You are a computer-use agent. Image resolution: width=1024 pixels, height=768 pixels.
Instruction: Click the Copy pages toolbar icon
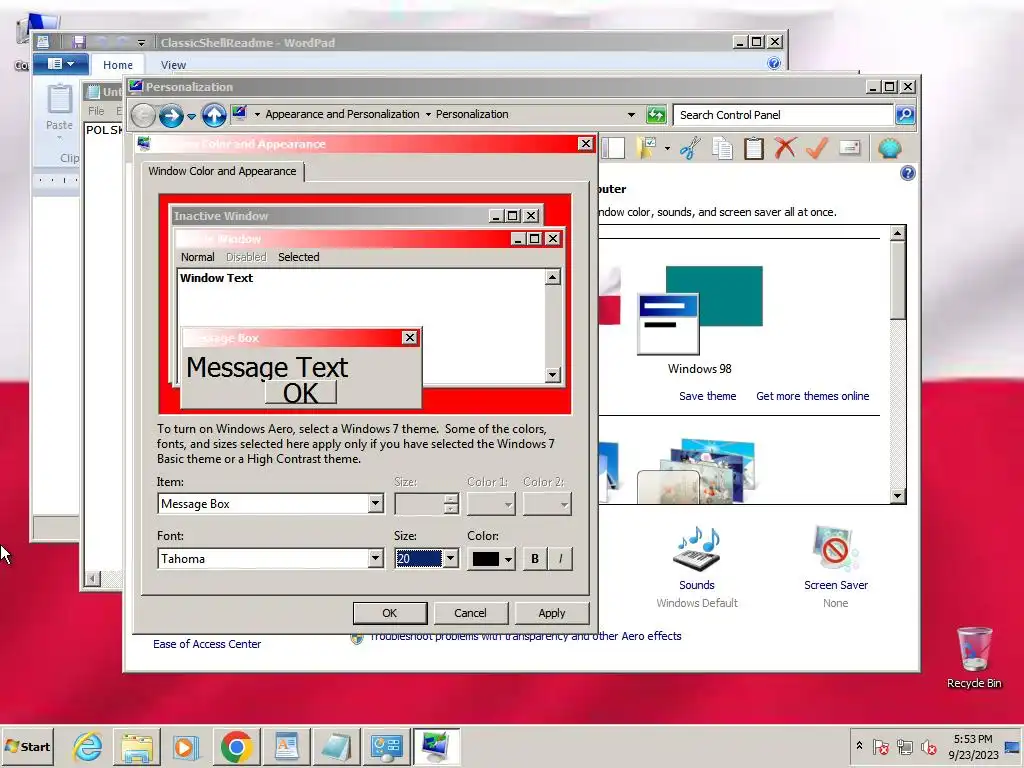pos(722,148)
